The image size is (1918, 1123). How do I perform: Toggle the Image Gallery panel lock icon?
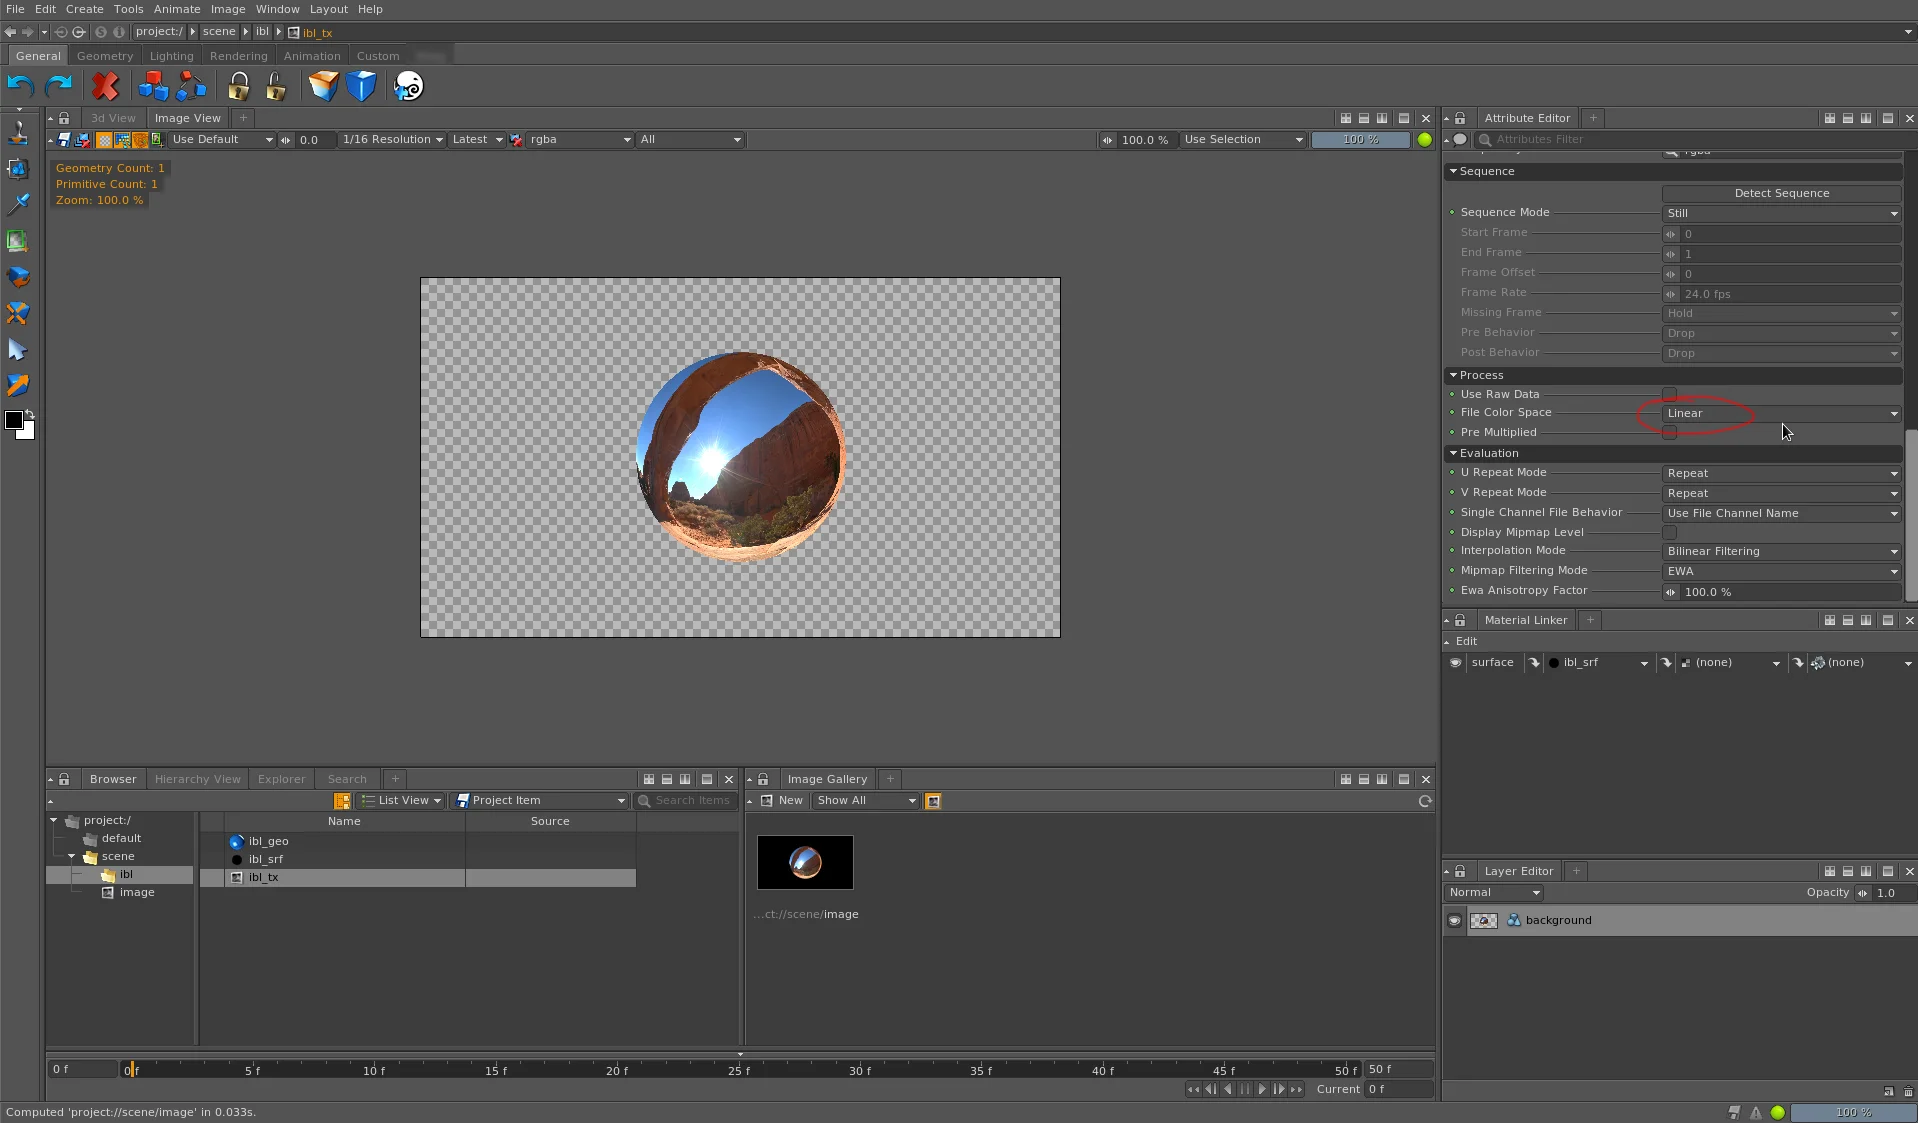click(763, 779)
